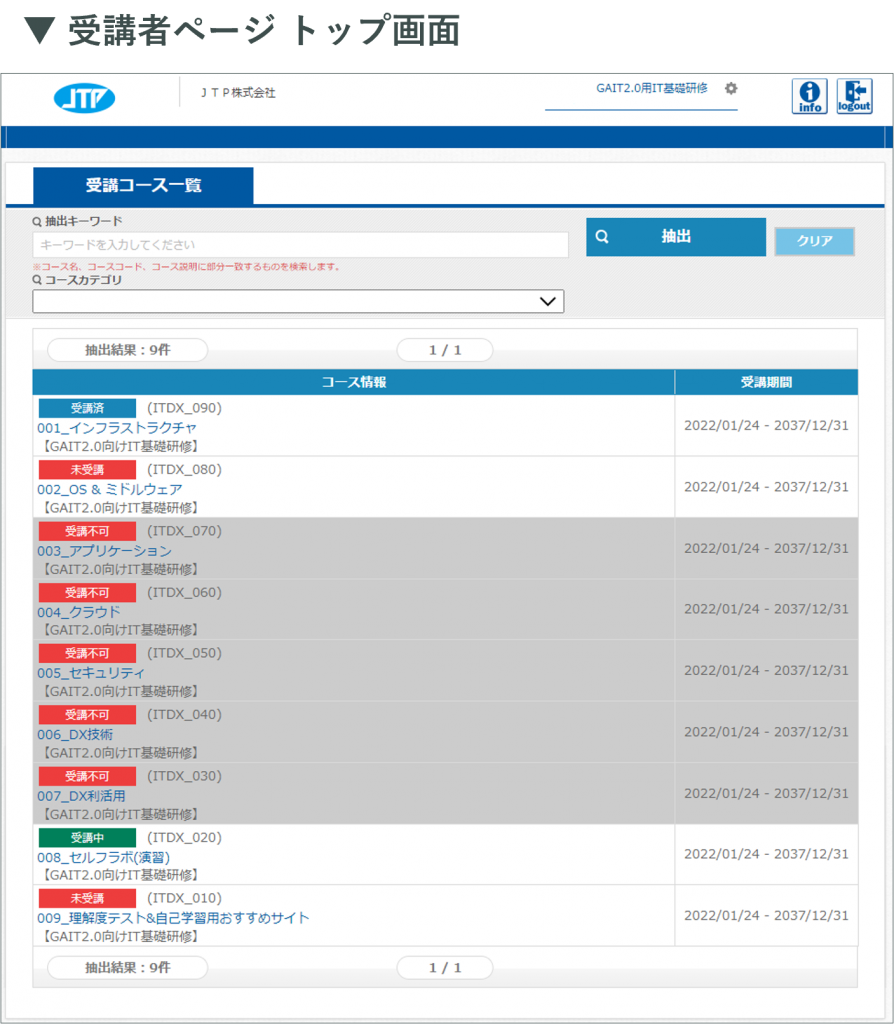894x1024 pixels.
Task: Expand the コースカテゴリ dropdown
Action: tap(298, 301)
